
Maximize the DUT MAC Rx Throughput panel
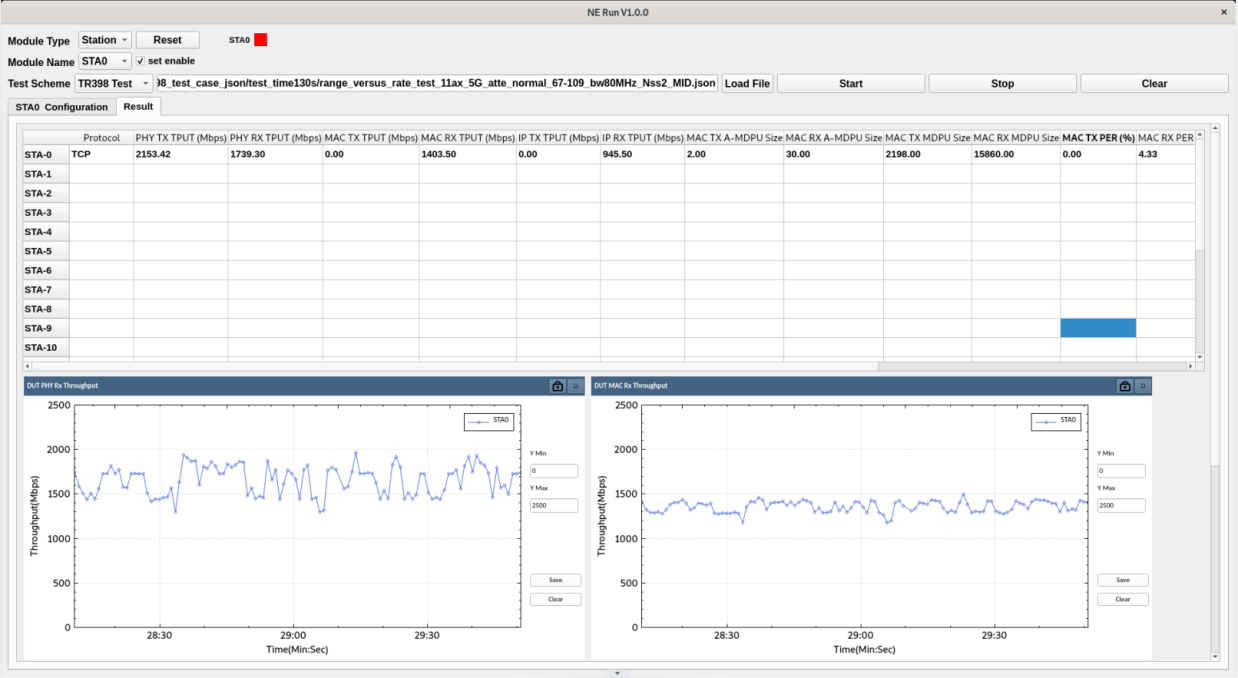1143,386
